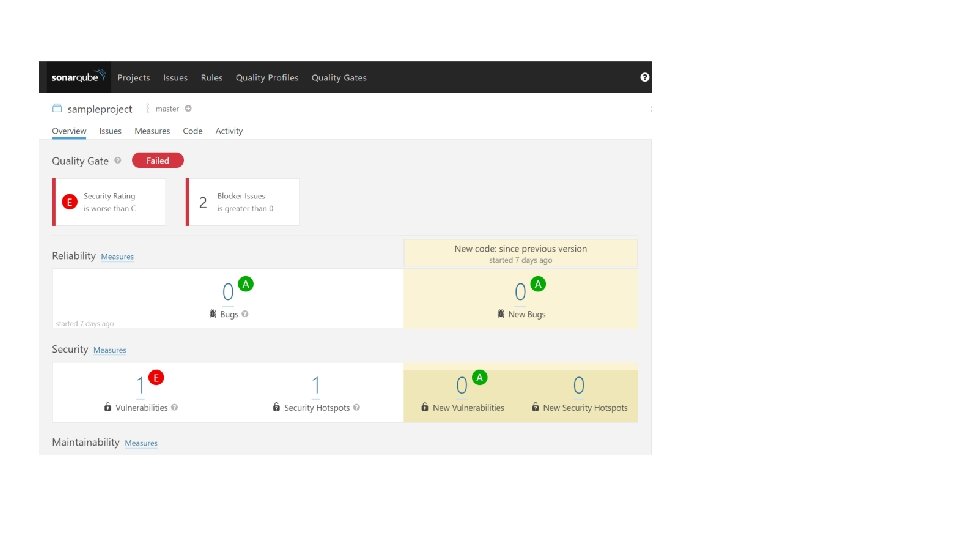Click the help icon after Bugs label
The height and width of the screenshot is (540, 960).
click(245, 314)
